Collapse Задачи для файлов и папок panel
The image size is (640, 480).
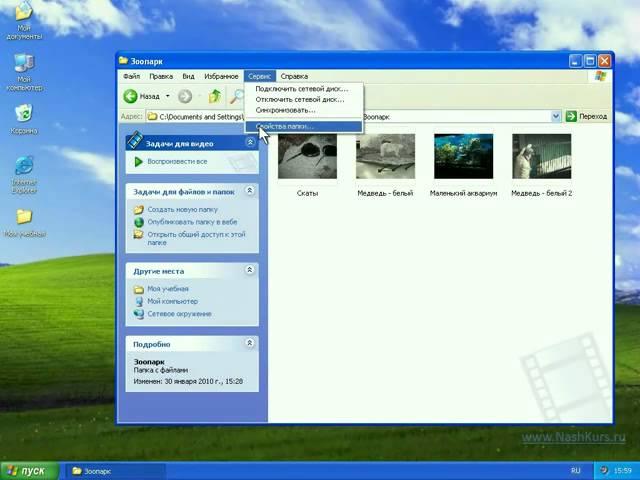250,191
